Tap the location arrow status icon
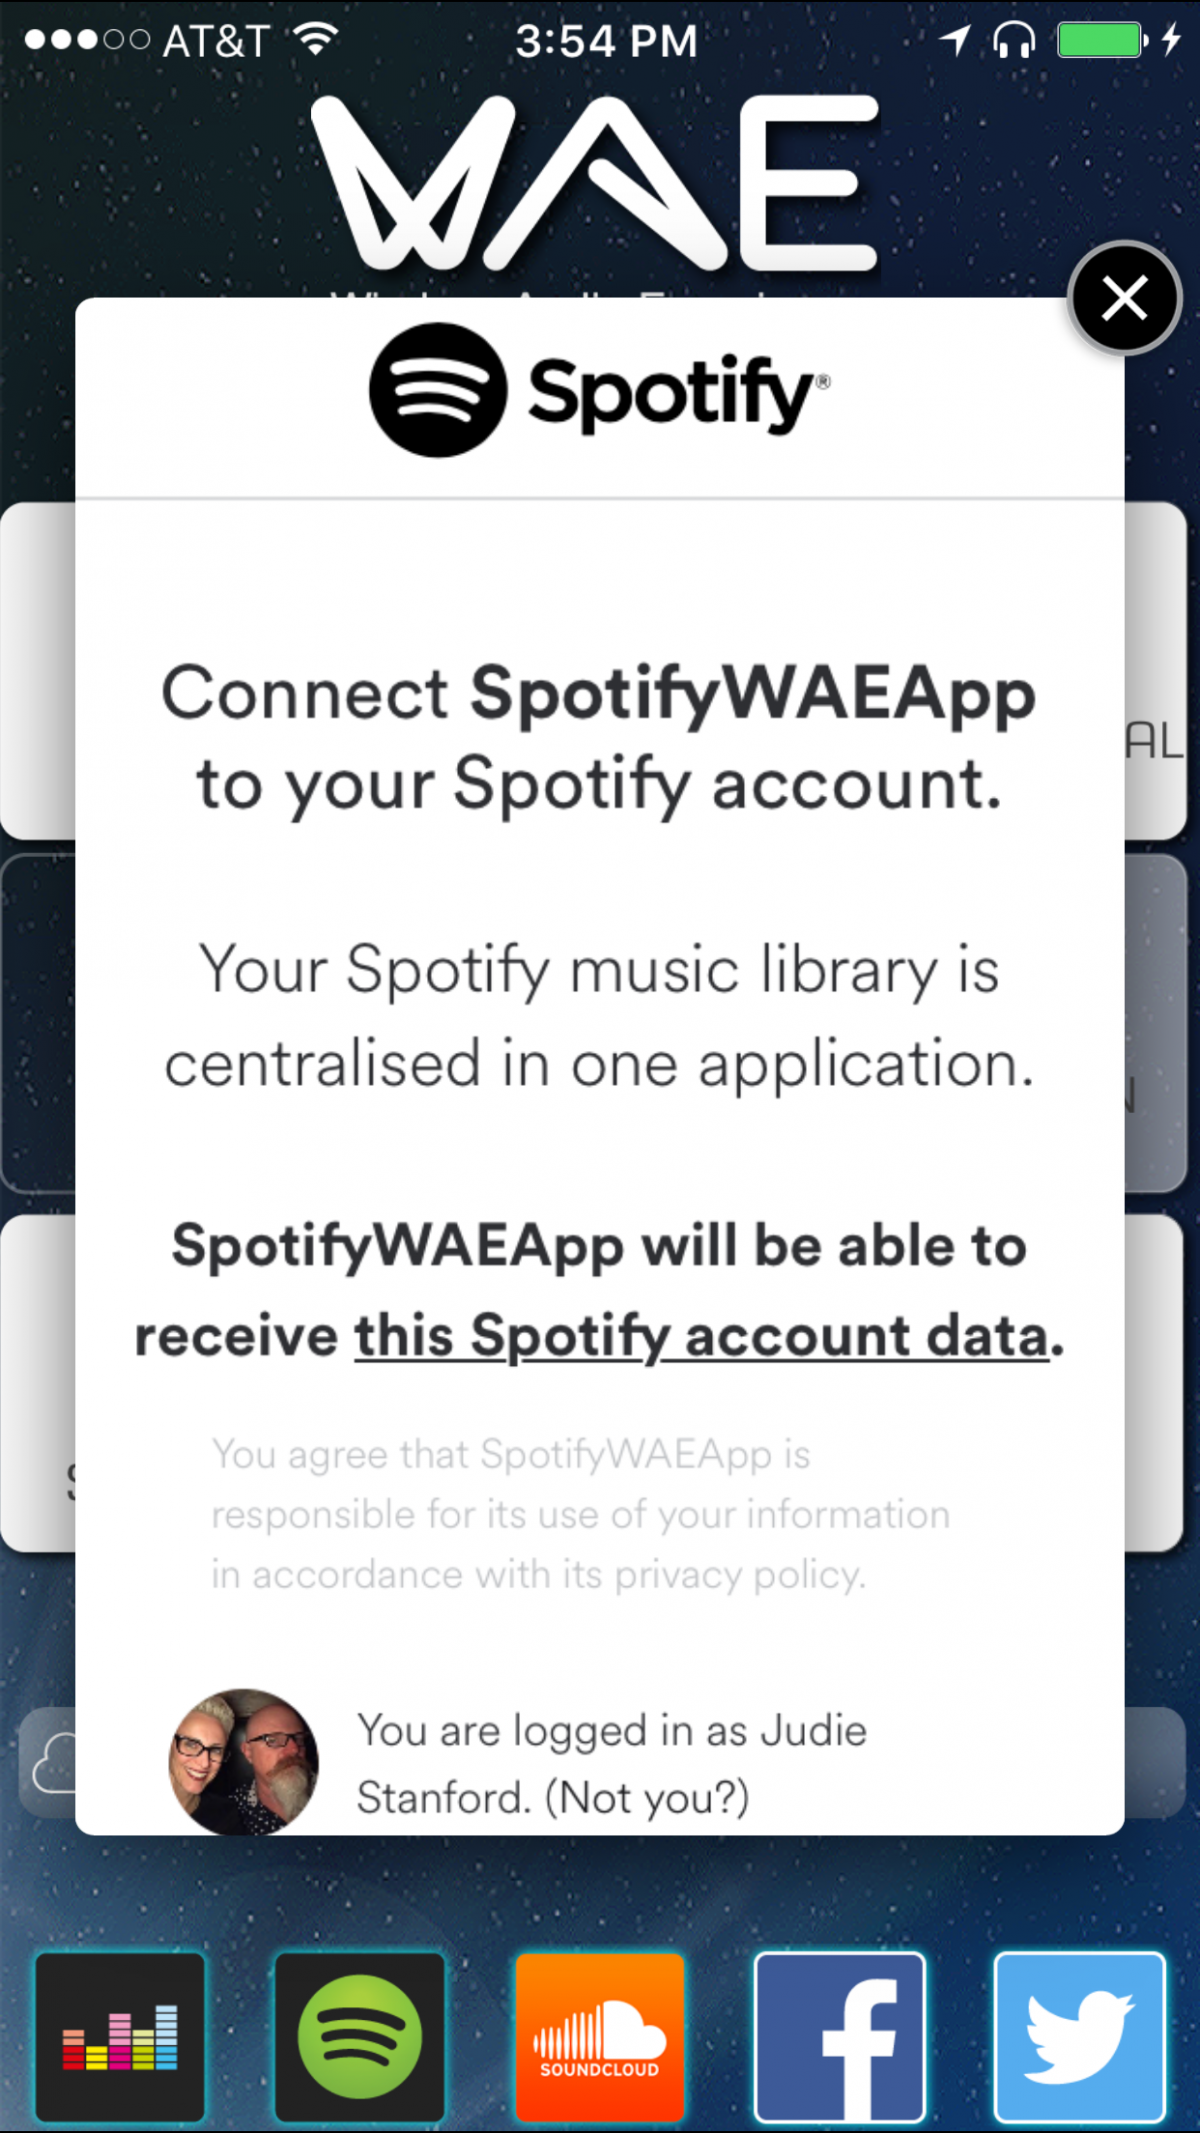This screenshot has width=1200, height=2133. (955, 40)
